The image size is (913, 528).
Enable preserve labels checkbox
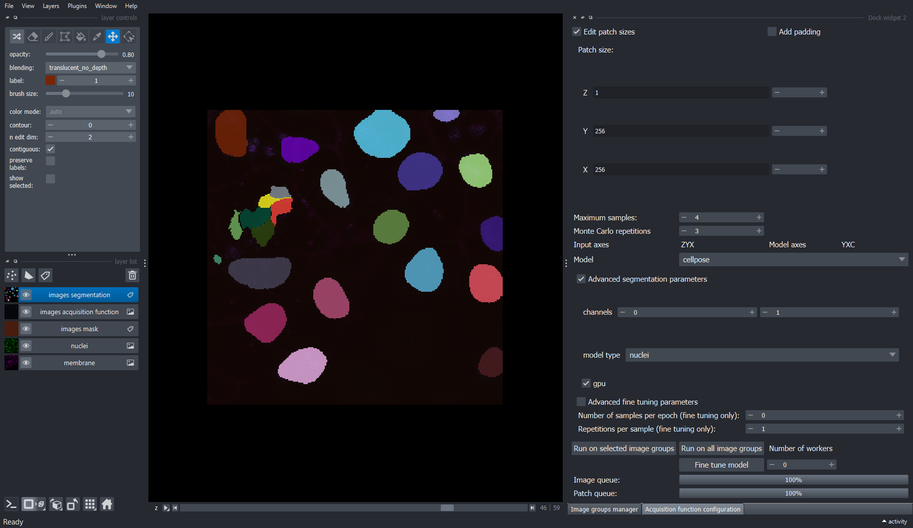pyautogui.click(x=51, y=161)
